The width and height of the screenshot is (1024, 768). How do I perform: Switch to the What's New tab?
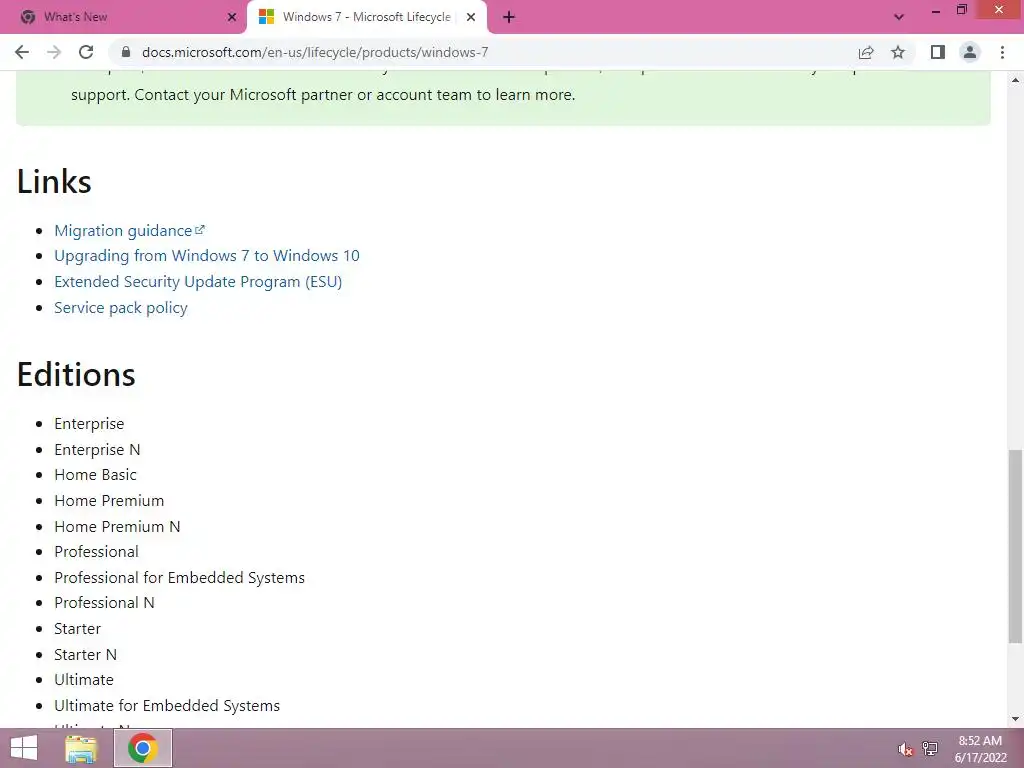pyautogui.click(x=124, y=17)
